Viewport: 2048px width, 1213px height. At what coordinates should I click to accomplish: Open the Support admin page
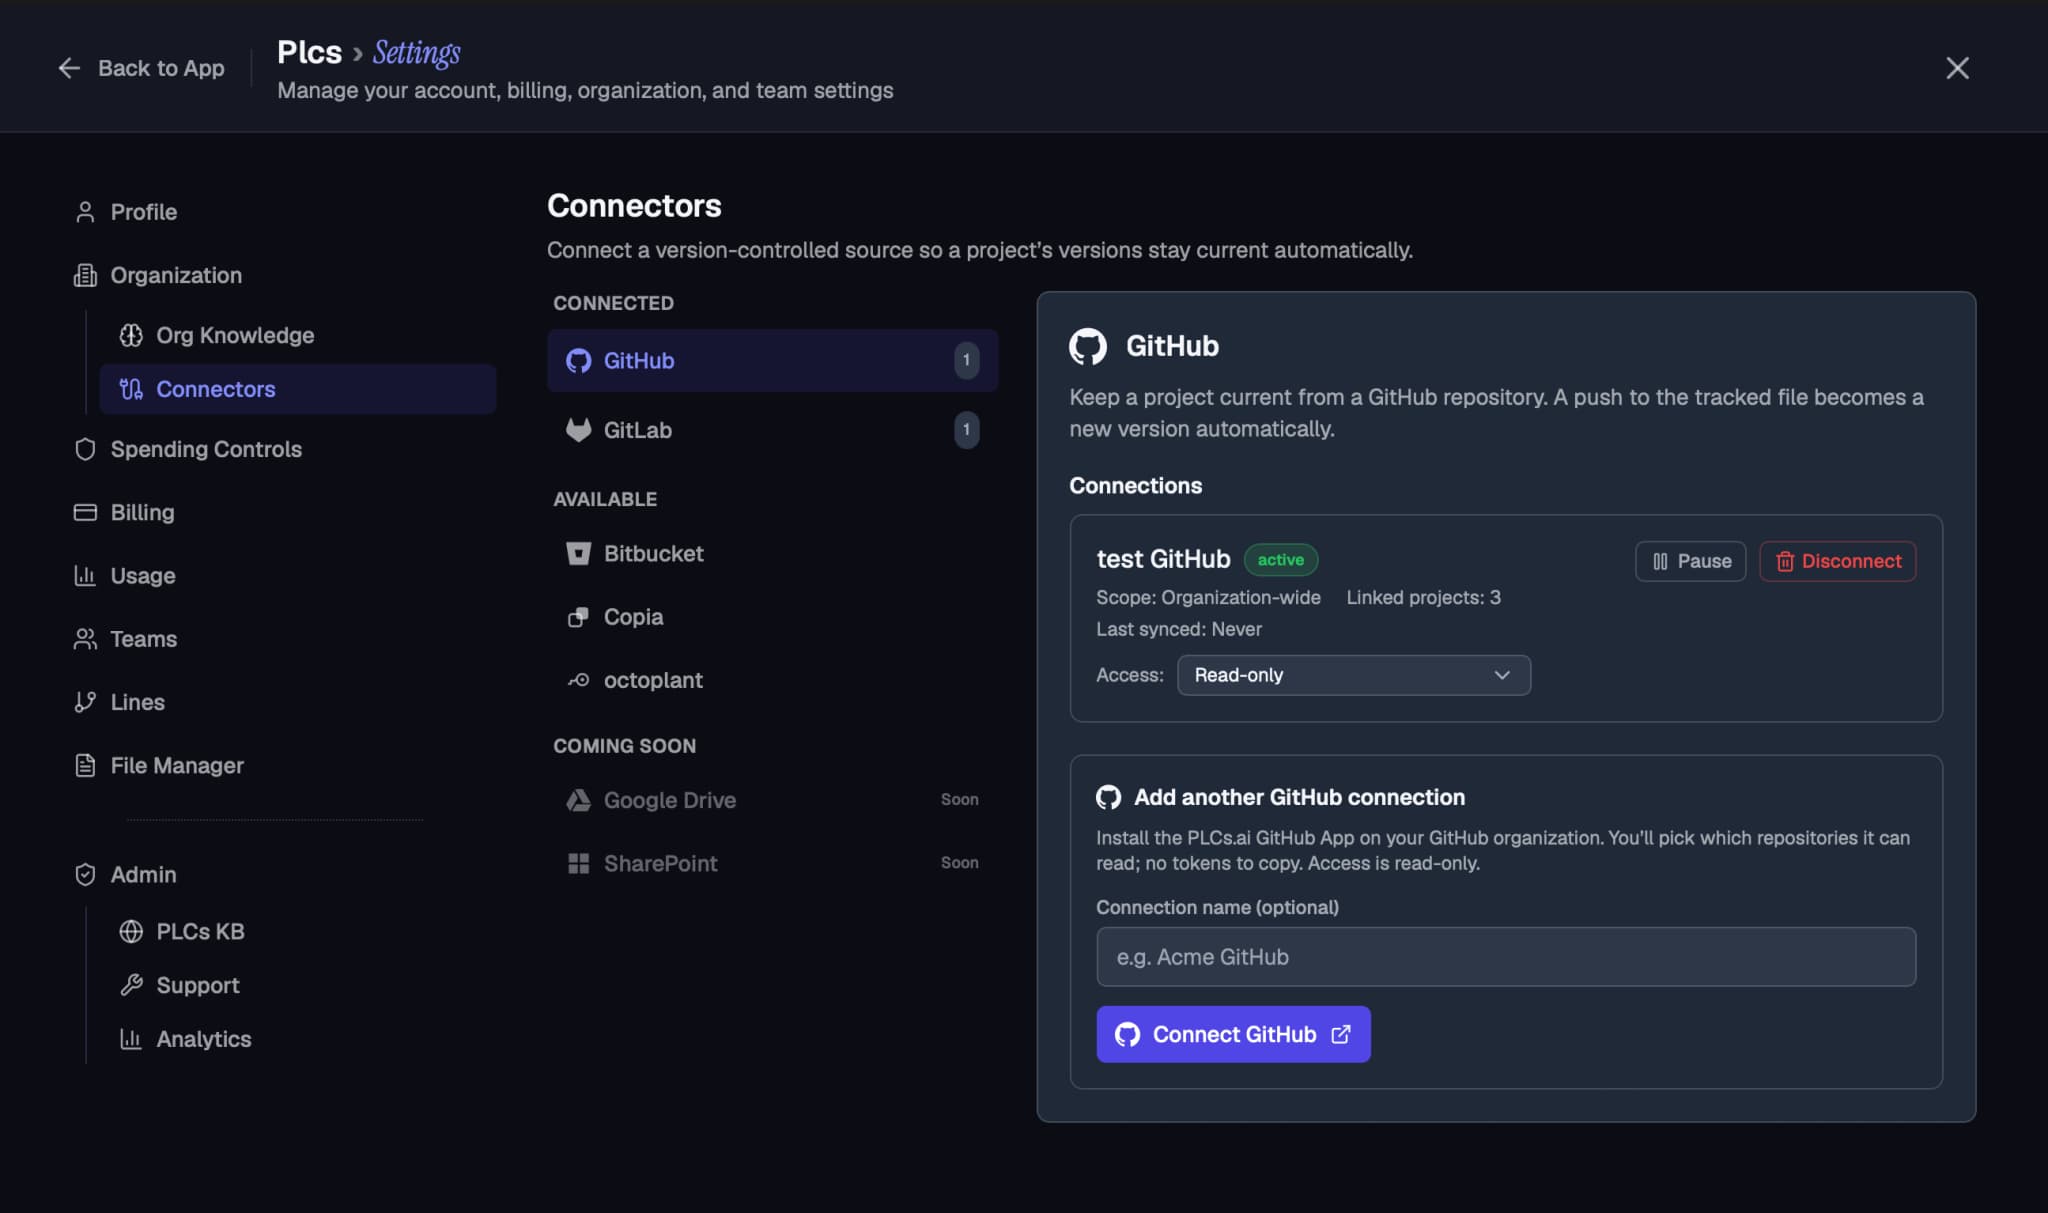click(x=197, y=985)
